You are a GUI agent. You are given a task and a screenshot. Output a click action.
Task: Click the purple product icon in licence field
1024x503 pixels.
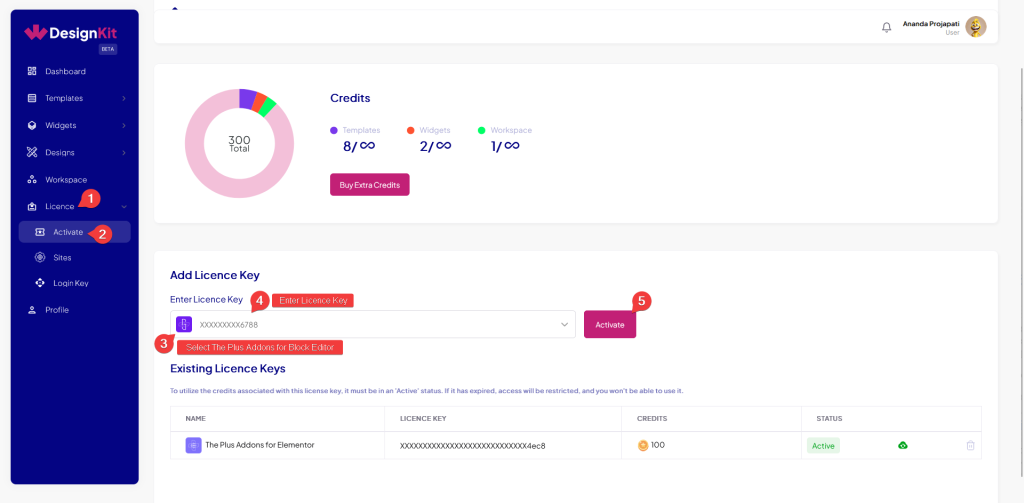coord(184,324)
